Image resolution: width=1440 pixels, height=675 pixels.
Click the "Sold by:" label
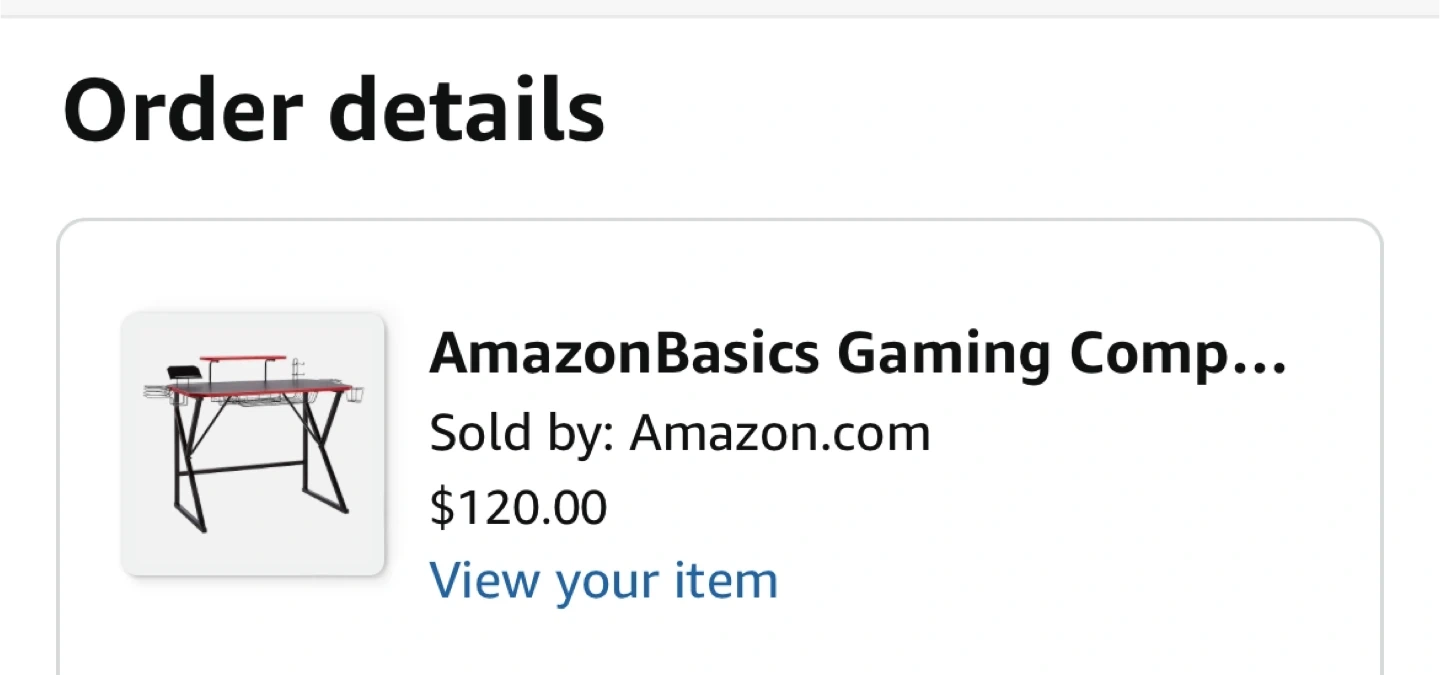coord(521,433)
